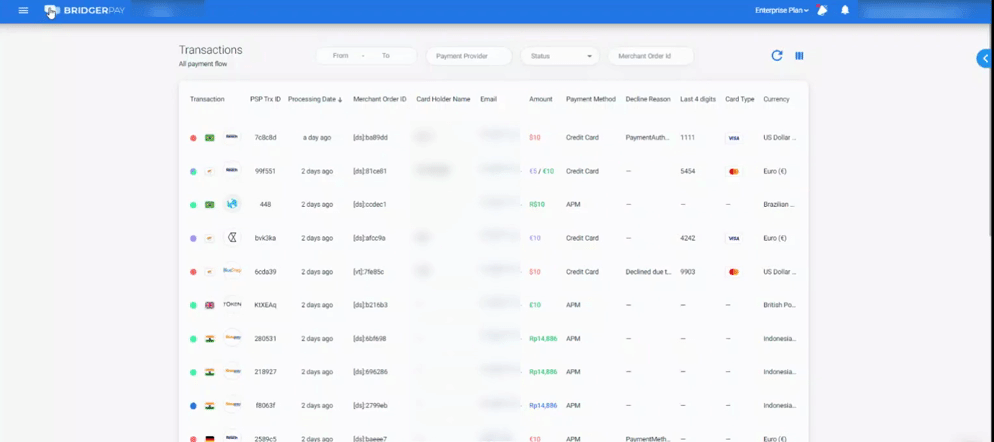Click provider logo in row f8063f
The width and height of the screenshot is (994, 442).
232,405
